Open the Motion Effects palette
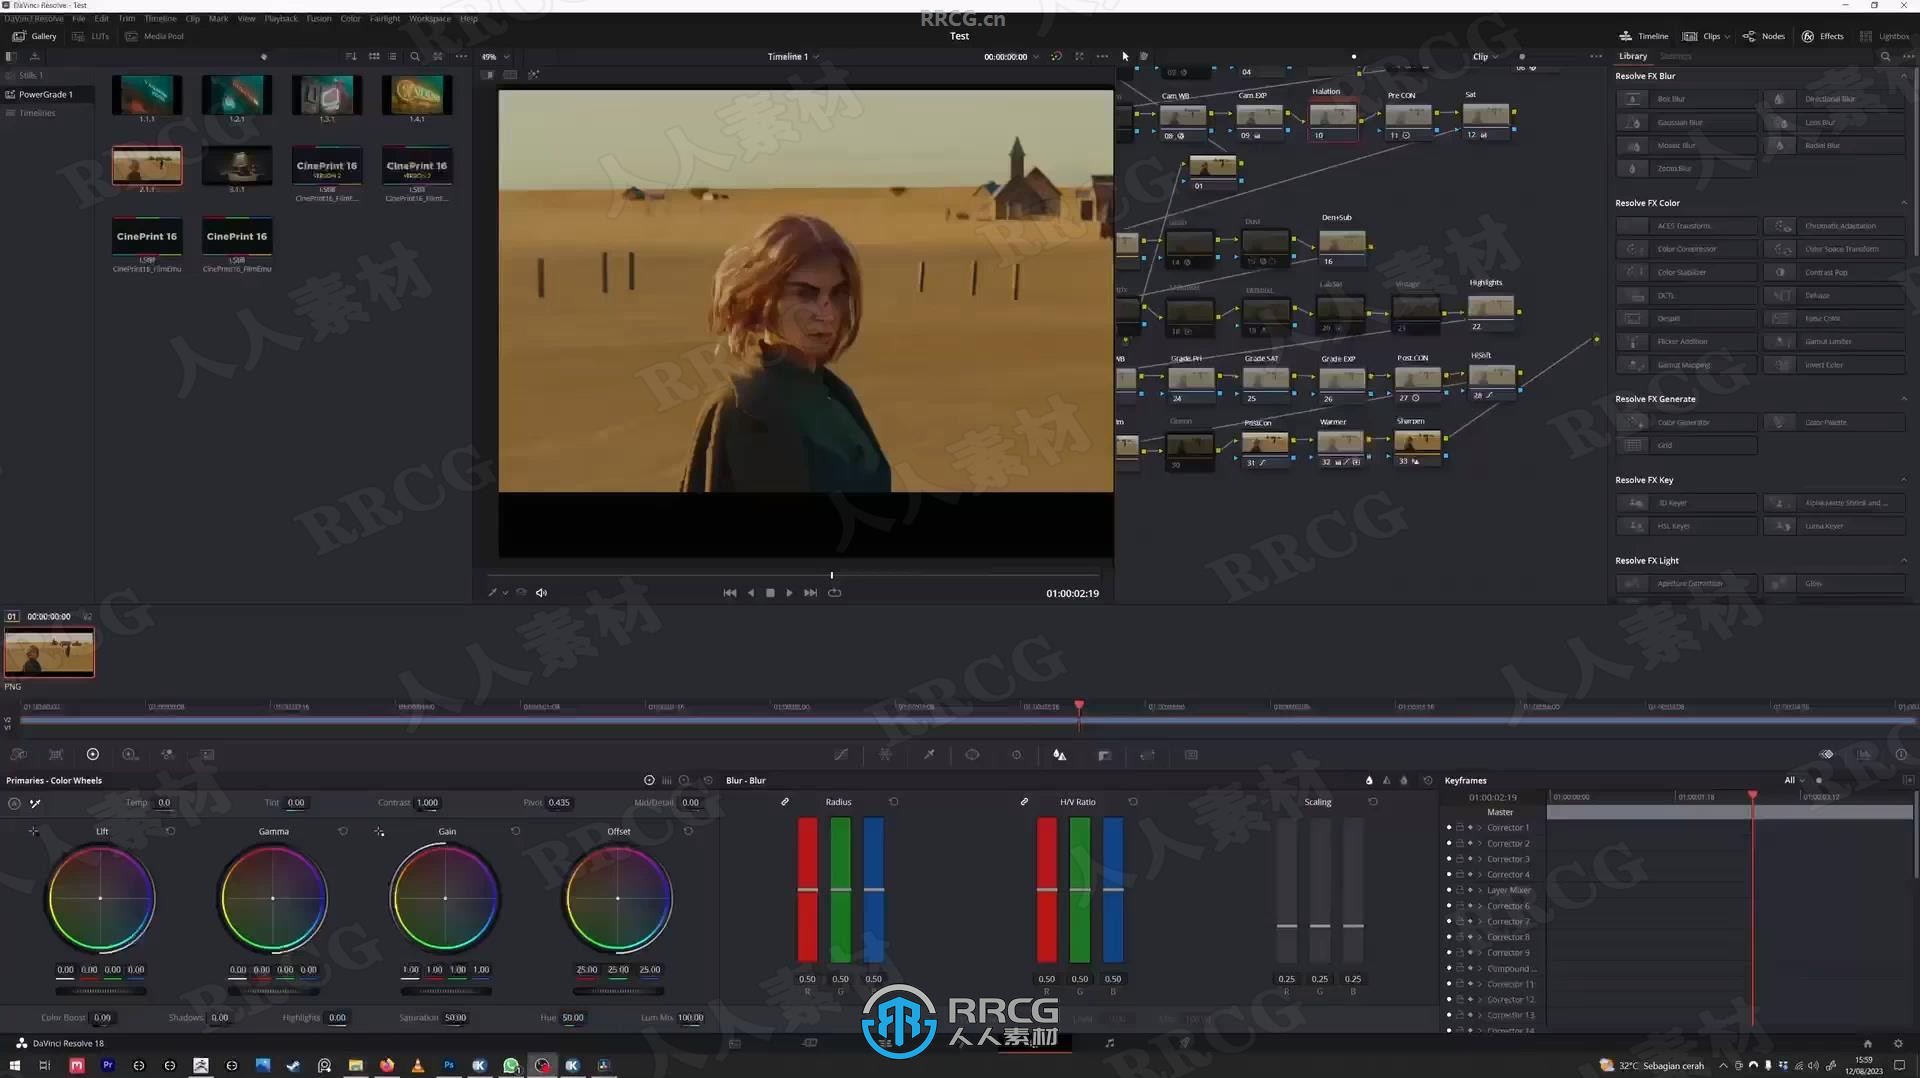Image resolution: width=1920 pixels, height=1078 pixels. pos(207,755)
